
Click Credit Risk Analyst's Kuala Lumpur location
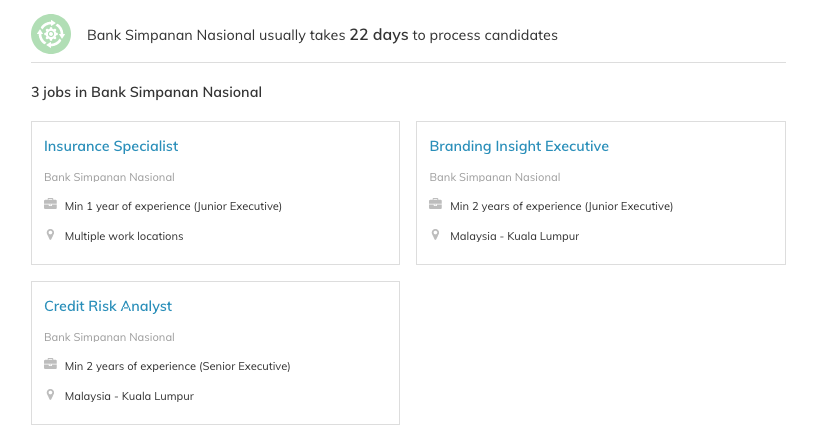click(129, 397)
